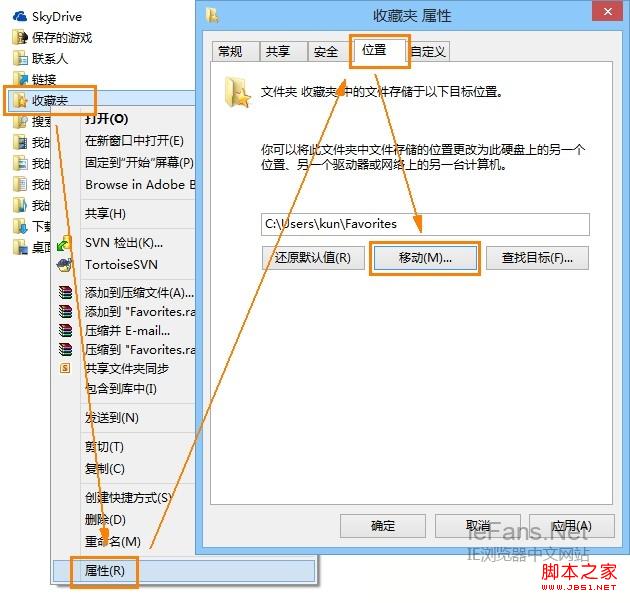This screenshot has width=630, height=603.
Task: Click WinRAR icon beside 添加到压缩文件(A)
Action: point(65,292)
